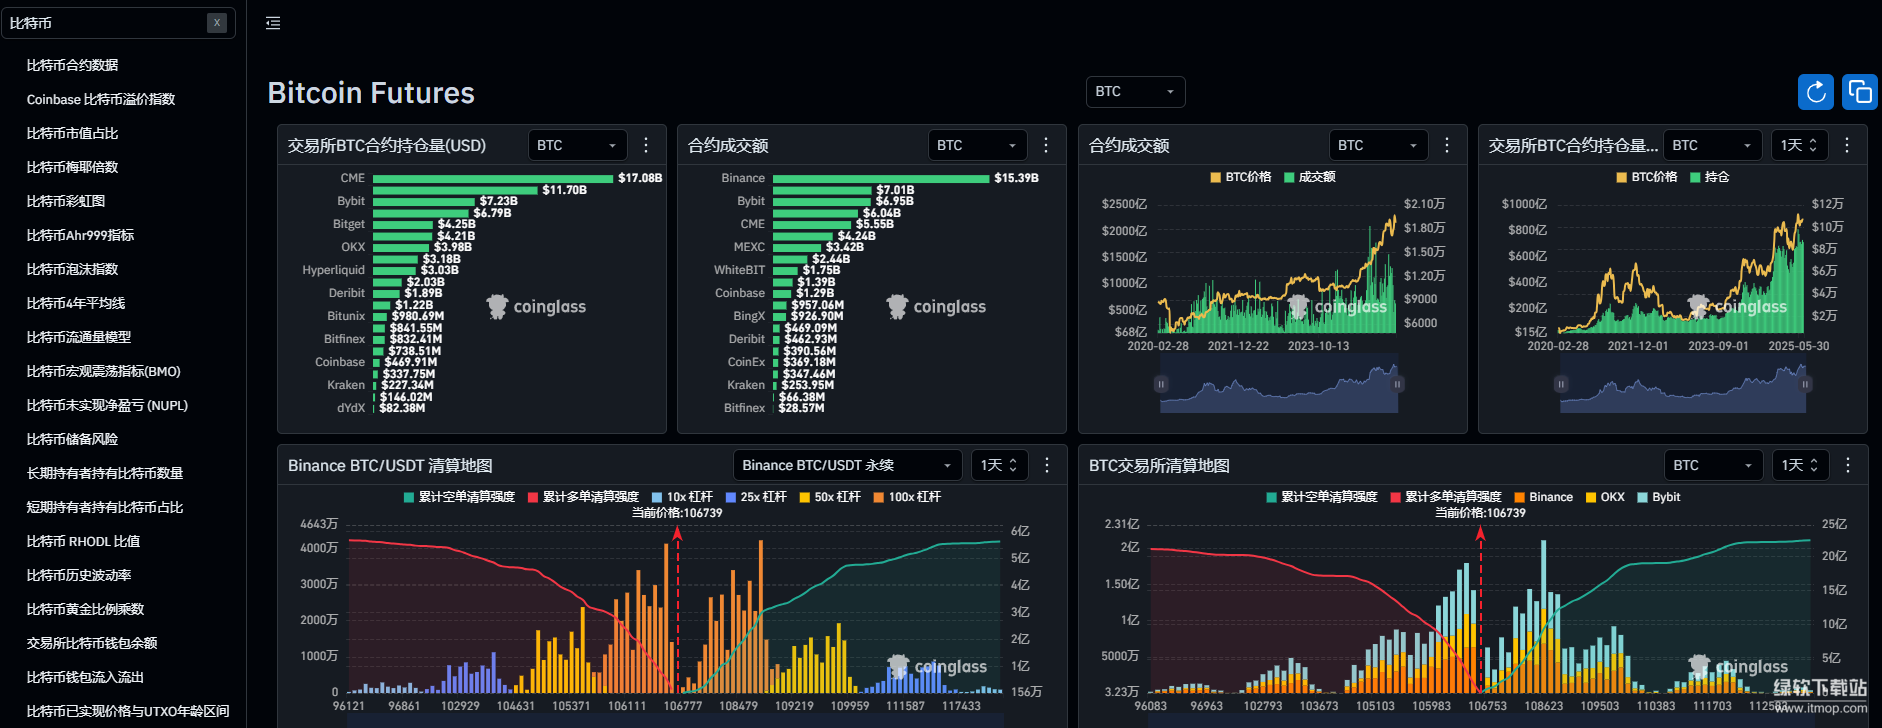Change 1天 interval in Binance 清算地图 panel
This screenshot has height=728, width=1882.
[x=999, y=465]
